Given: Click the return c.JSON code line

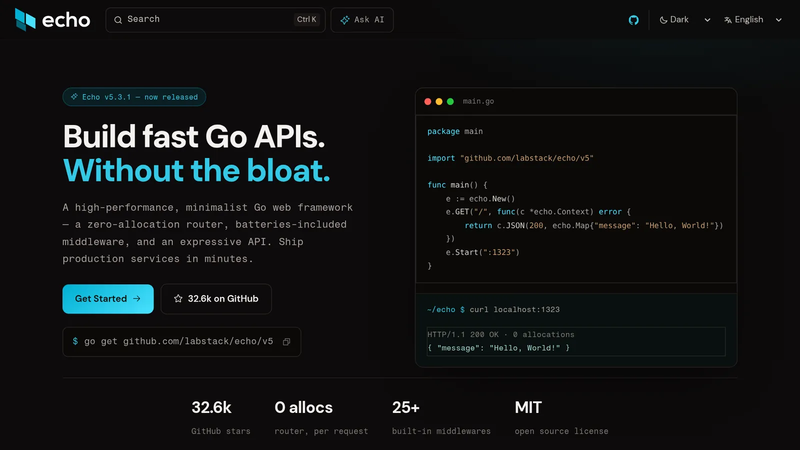Looking at the screenshot, I should pos(594,226).
